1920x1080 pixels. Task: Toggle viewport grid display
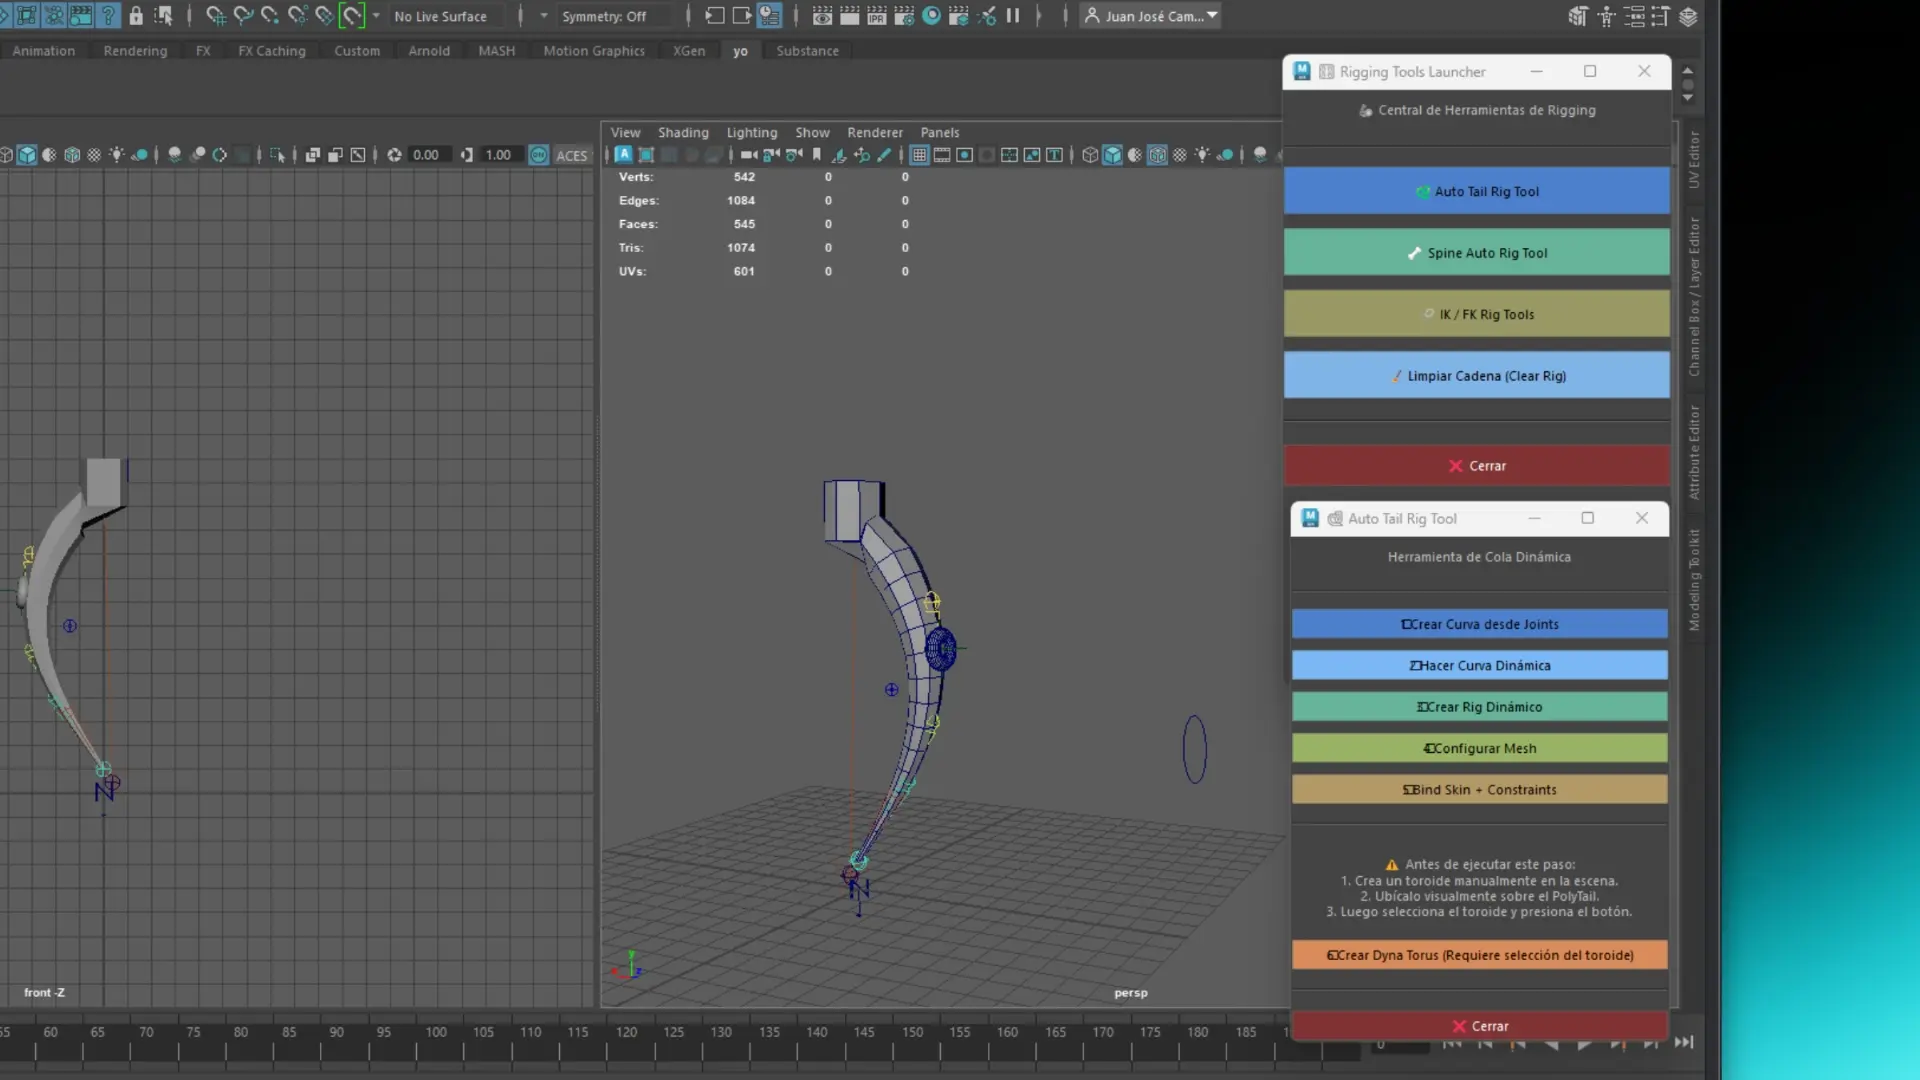tap(918, 155)
